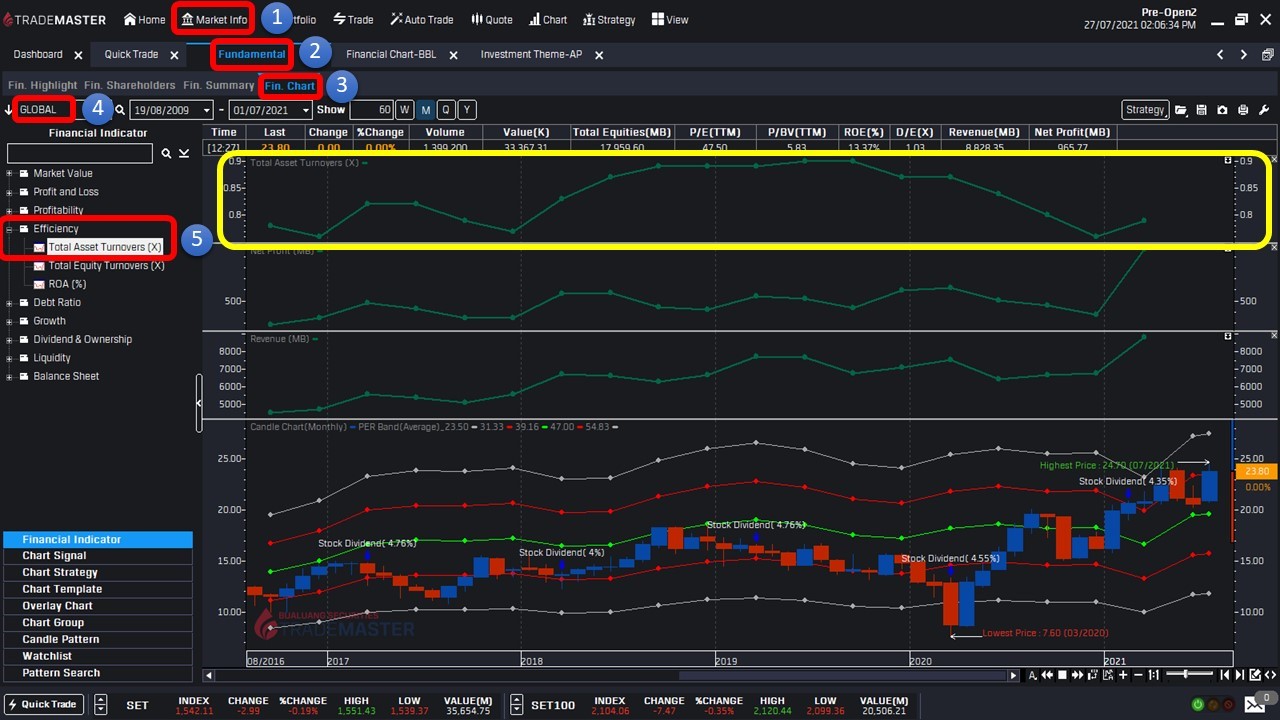This screenshot has width=1280, height=720.
Task: Switch to the Financial Chart-BBL tab
Action: click(390, 55)
